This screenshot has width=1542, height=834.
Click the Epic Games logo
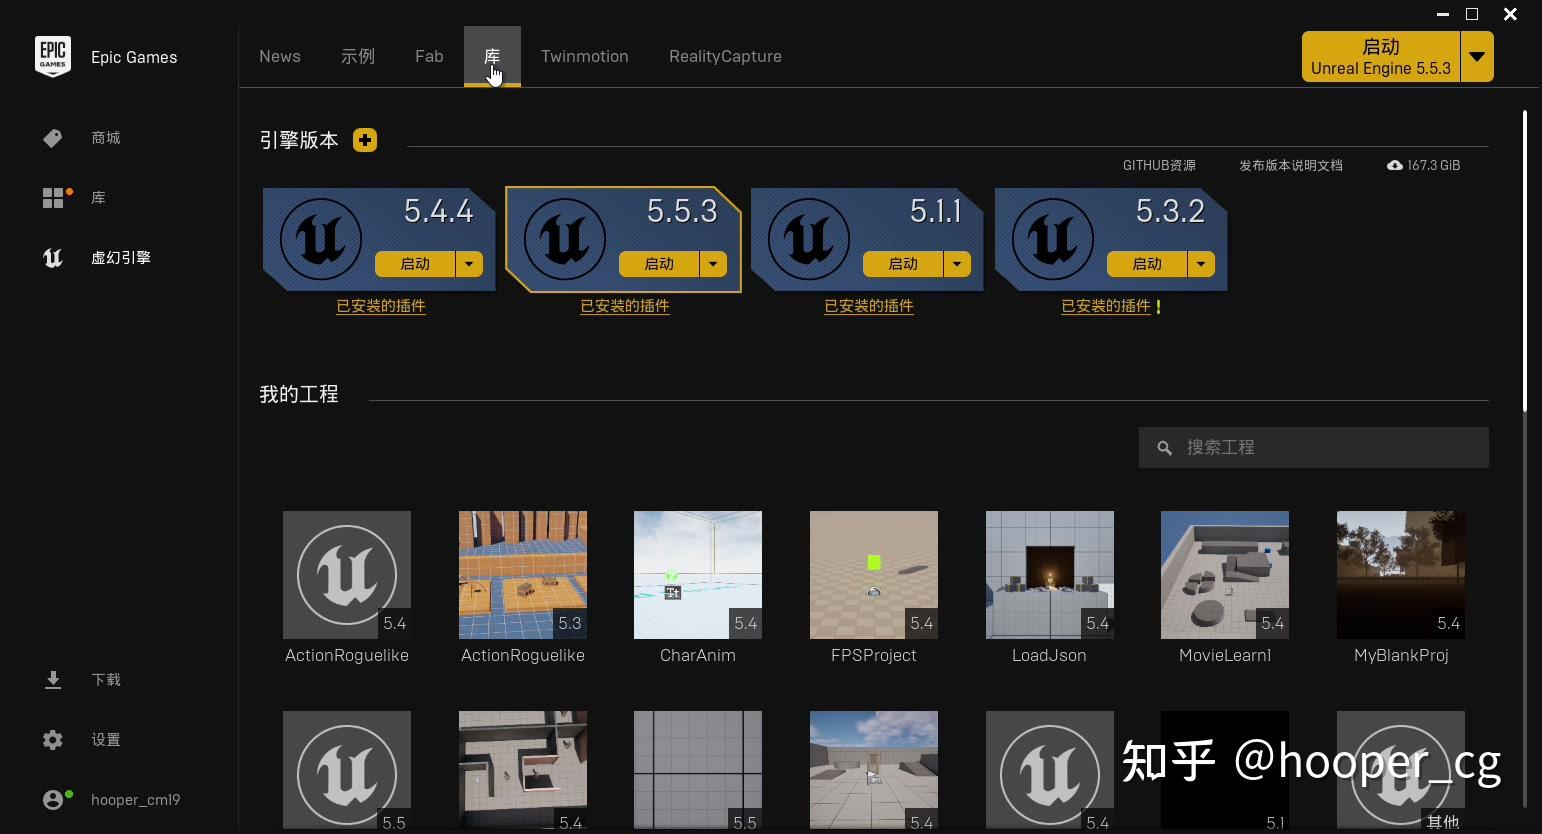click(x=53, y=57)
